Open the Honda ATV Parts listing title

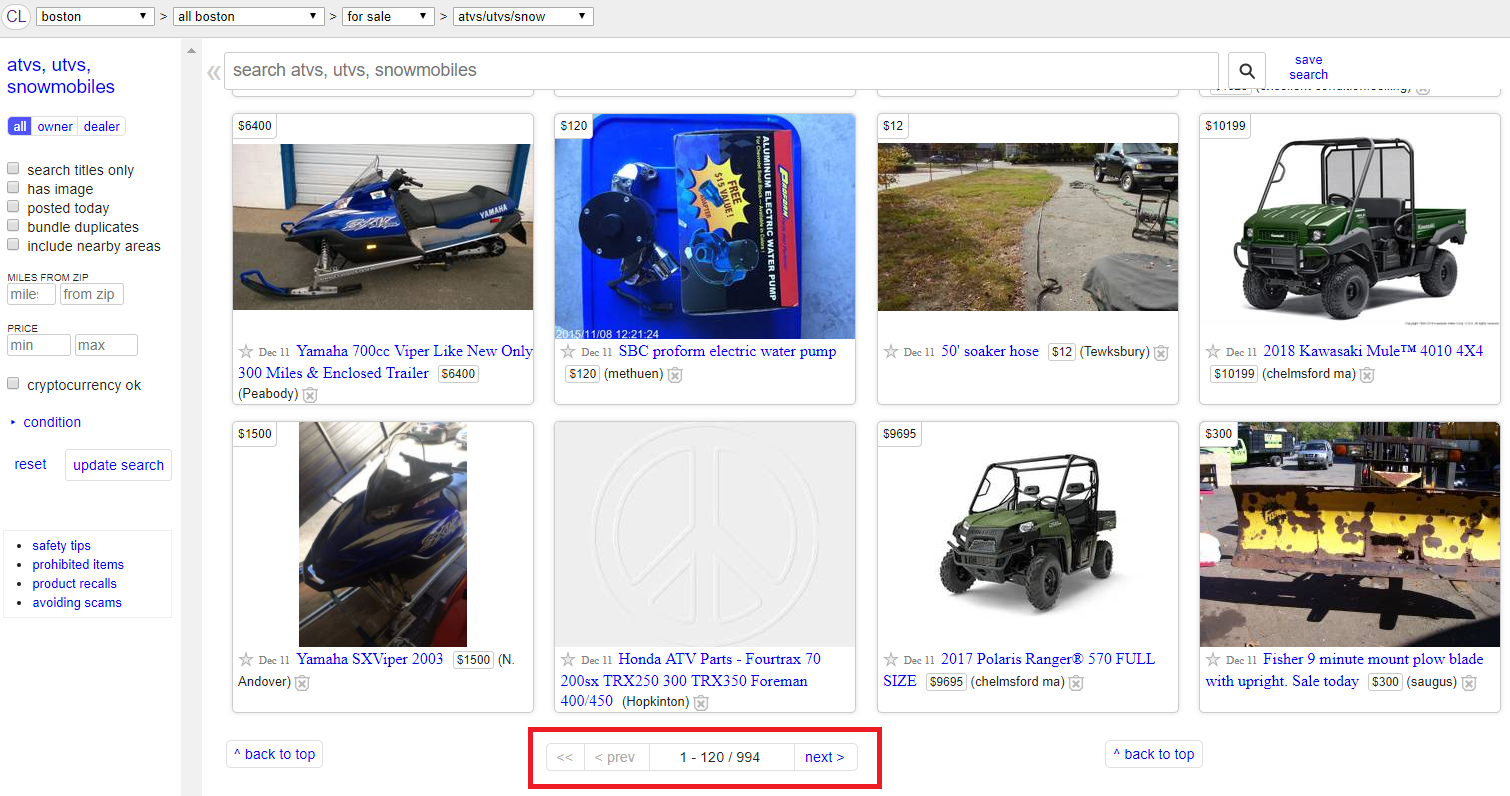click(x=690, y=680)
